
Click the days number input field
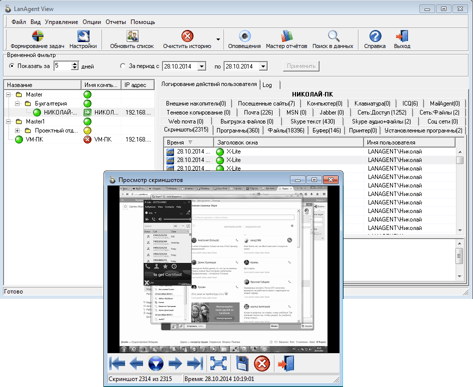pyautogui.click(x=63, y=66)
